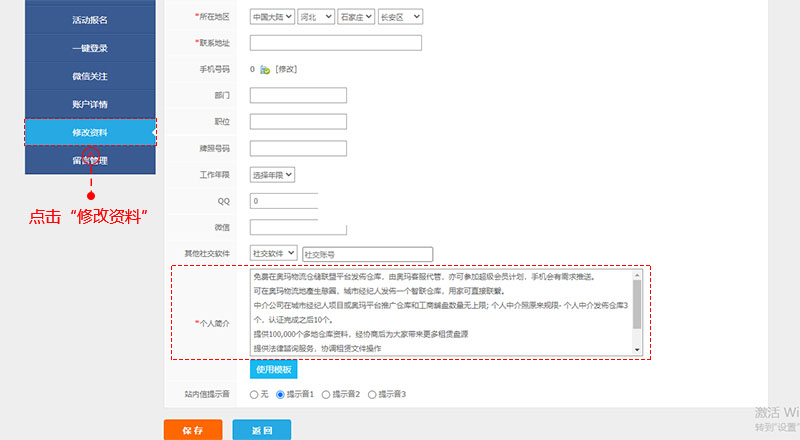Open the 中国大陆 country dropdown

272,17
